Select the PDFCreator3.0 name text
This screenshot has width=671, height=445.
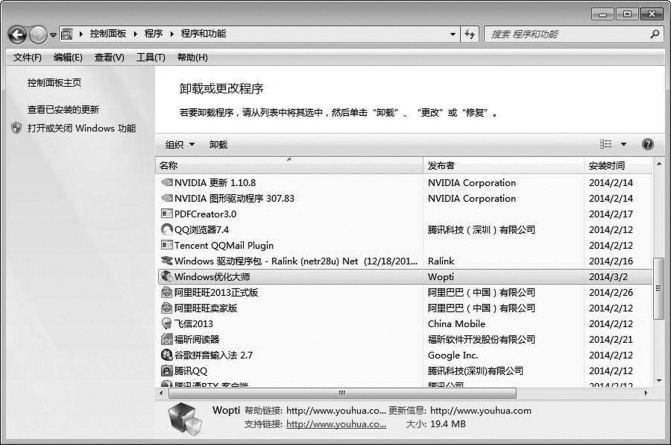coord(205,214)
